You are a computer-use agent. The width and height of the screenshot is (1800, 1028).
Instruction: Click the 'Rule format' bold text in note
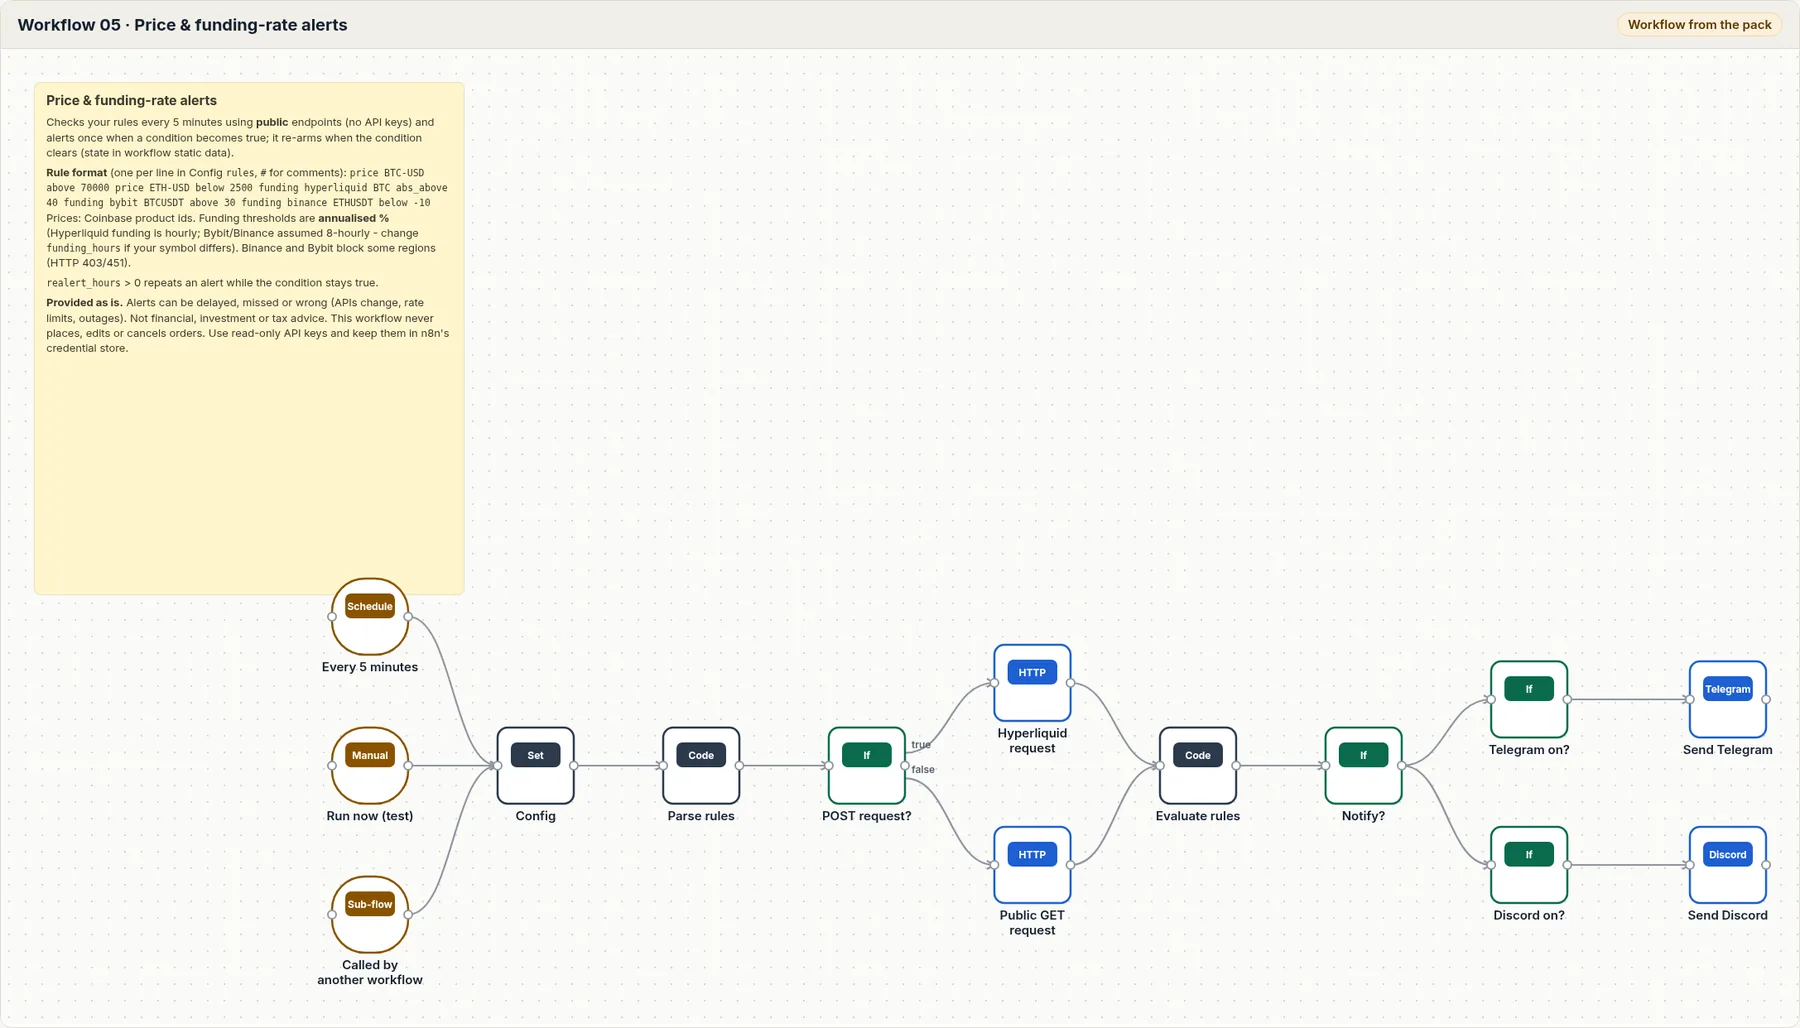point(76,173)
